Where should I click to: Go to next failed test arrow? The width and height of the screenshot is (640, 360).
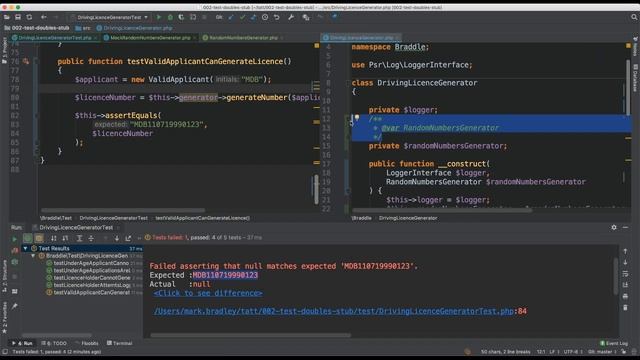tap(117, 238)
